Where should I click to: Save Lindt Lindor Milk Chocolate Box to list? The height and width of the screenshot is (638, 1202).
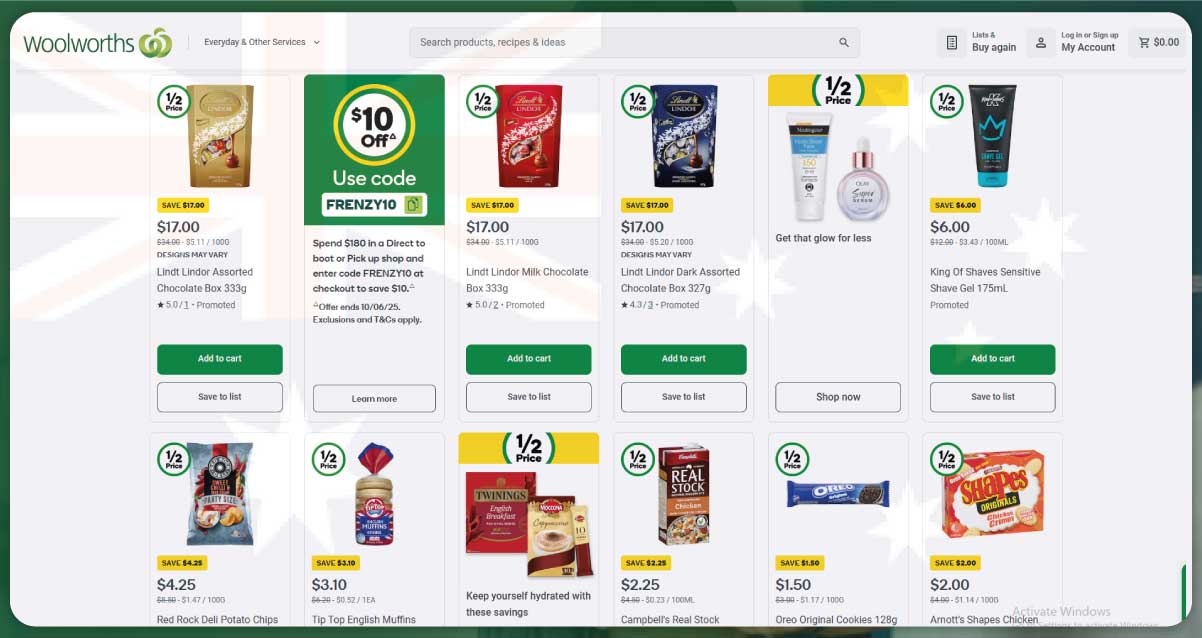(529, 397)
